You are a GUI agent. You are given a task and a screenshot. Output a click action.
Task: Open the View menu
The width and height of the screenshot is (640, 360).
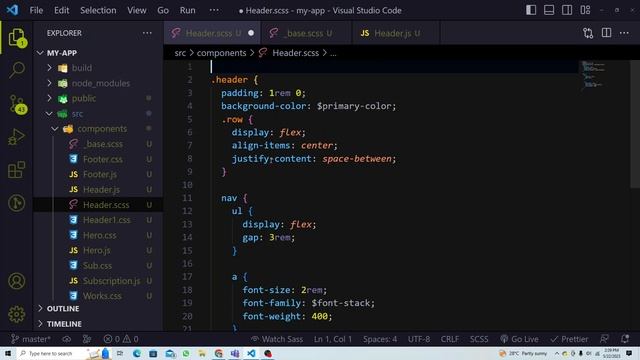pyautogui.click(x=137, y=10)
